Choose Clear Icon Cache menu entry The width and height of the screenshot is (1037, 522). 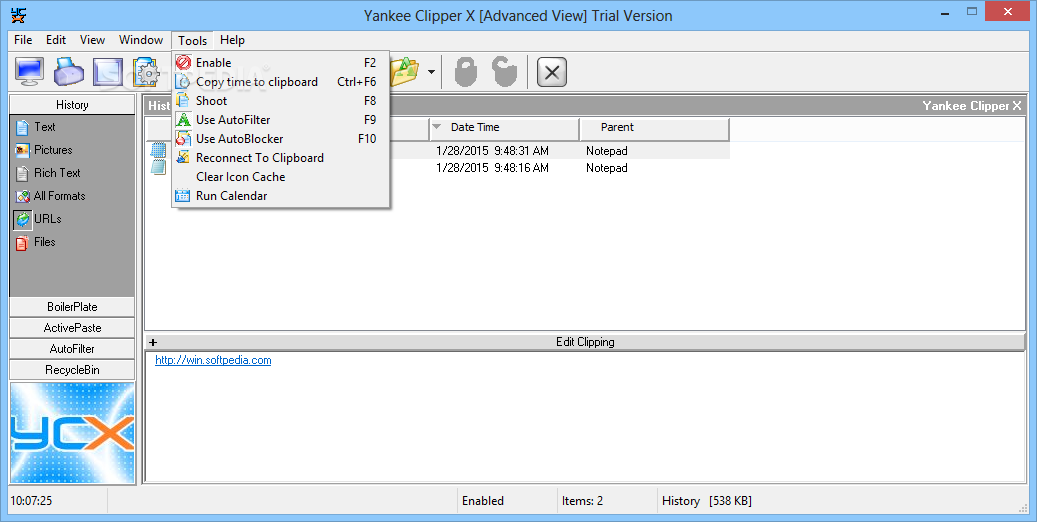pos(280,177)
